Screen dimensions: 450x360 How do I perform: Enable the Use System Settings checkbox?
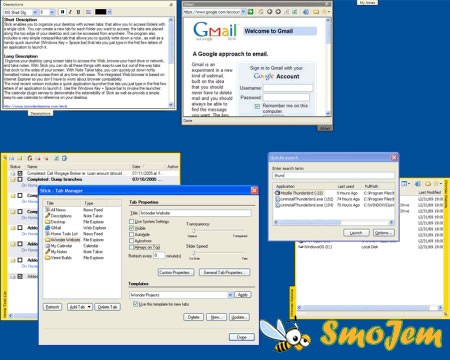click(131, 222)
